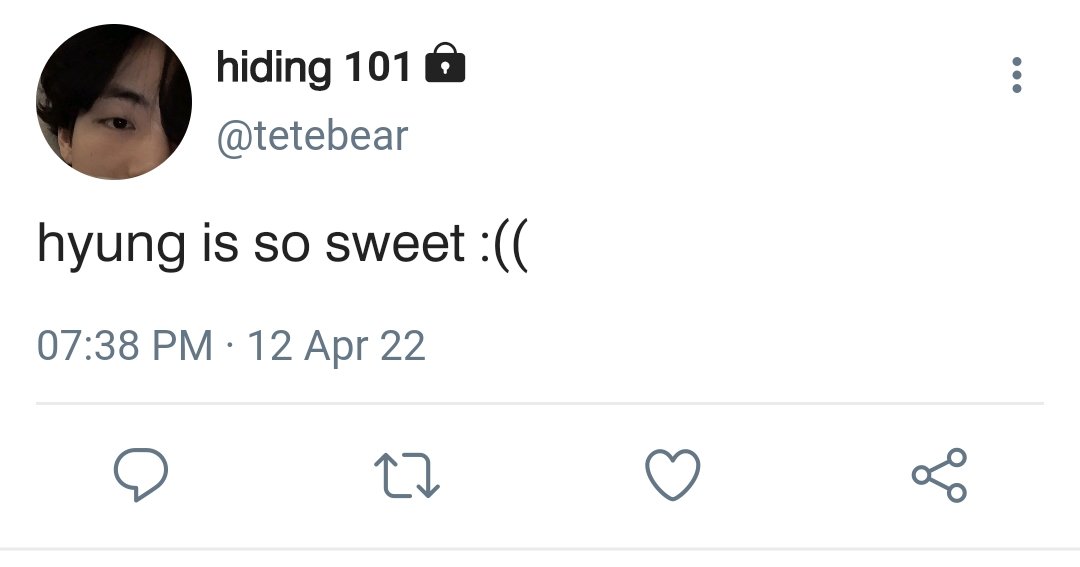This screenshot has height=567, width=1080.
Task: Open the hiding 101 display name profile
Action: [313, 67]
